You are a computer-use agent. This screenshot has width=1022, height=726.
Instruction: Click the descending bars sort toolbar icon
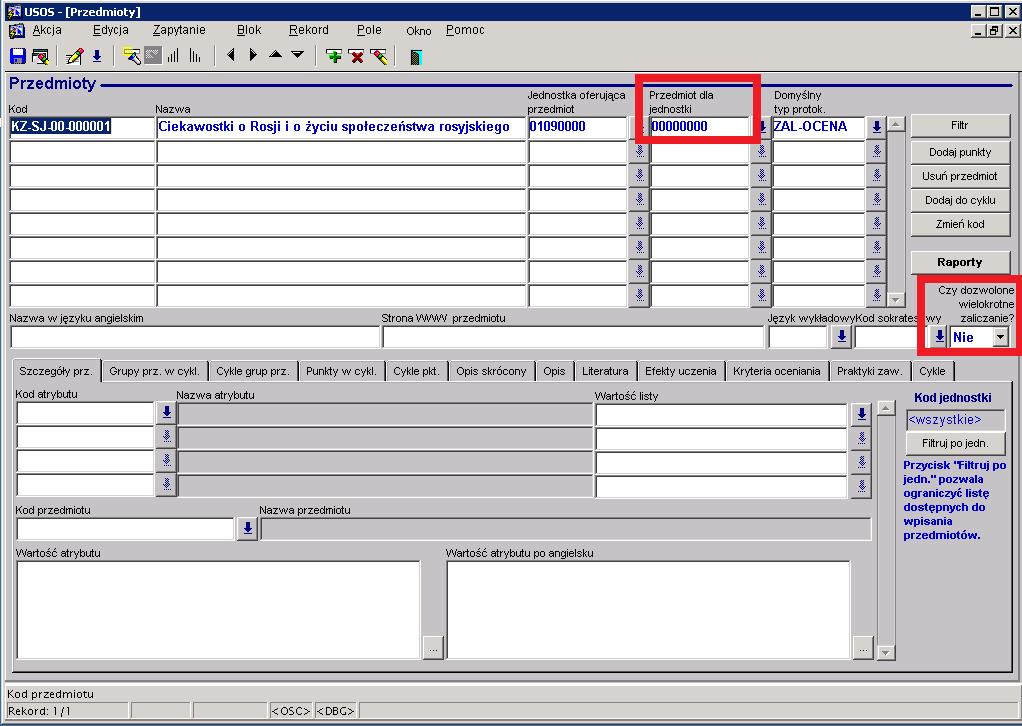(195, 57)
